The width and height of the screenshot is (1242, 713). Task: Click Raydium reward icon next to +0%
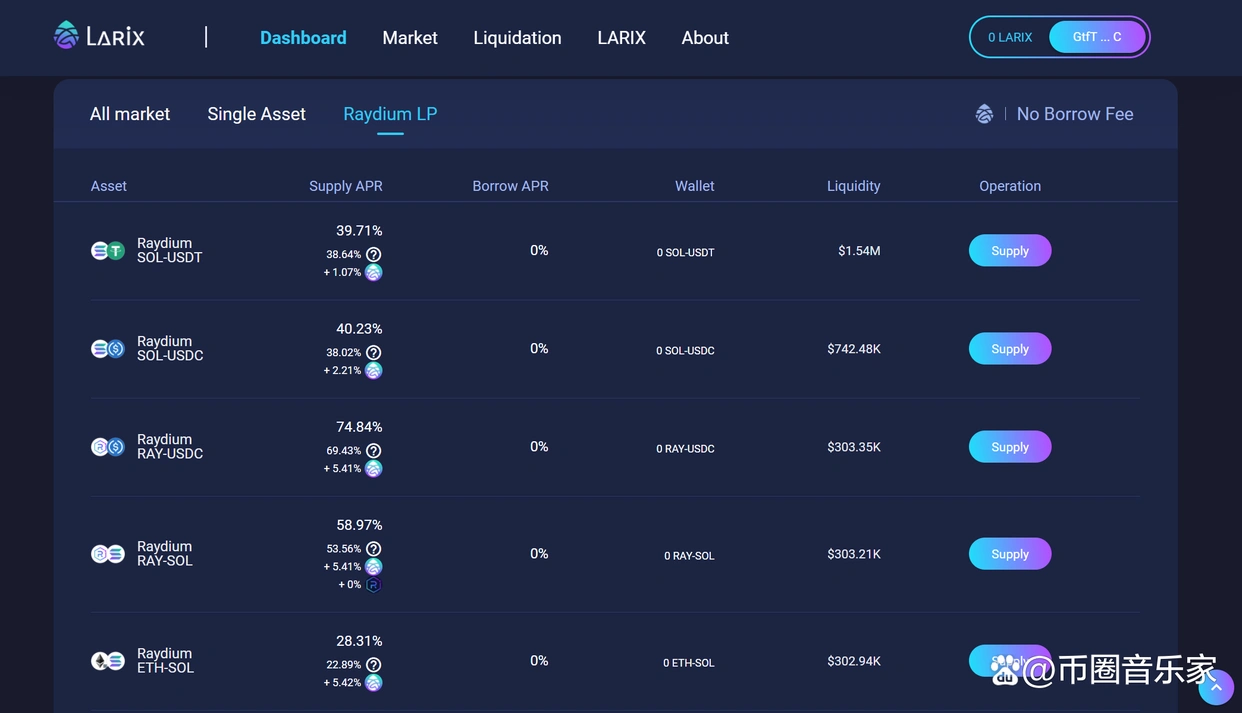[373, 585]
